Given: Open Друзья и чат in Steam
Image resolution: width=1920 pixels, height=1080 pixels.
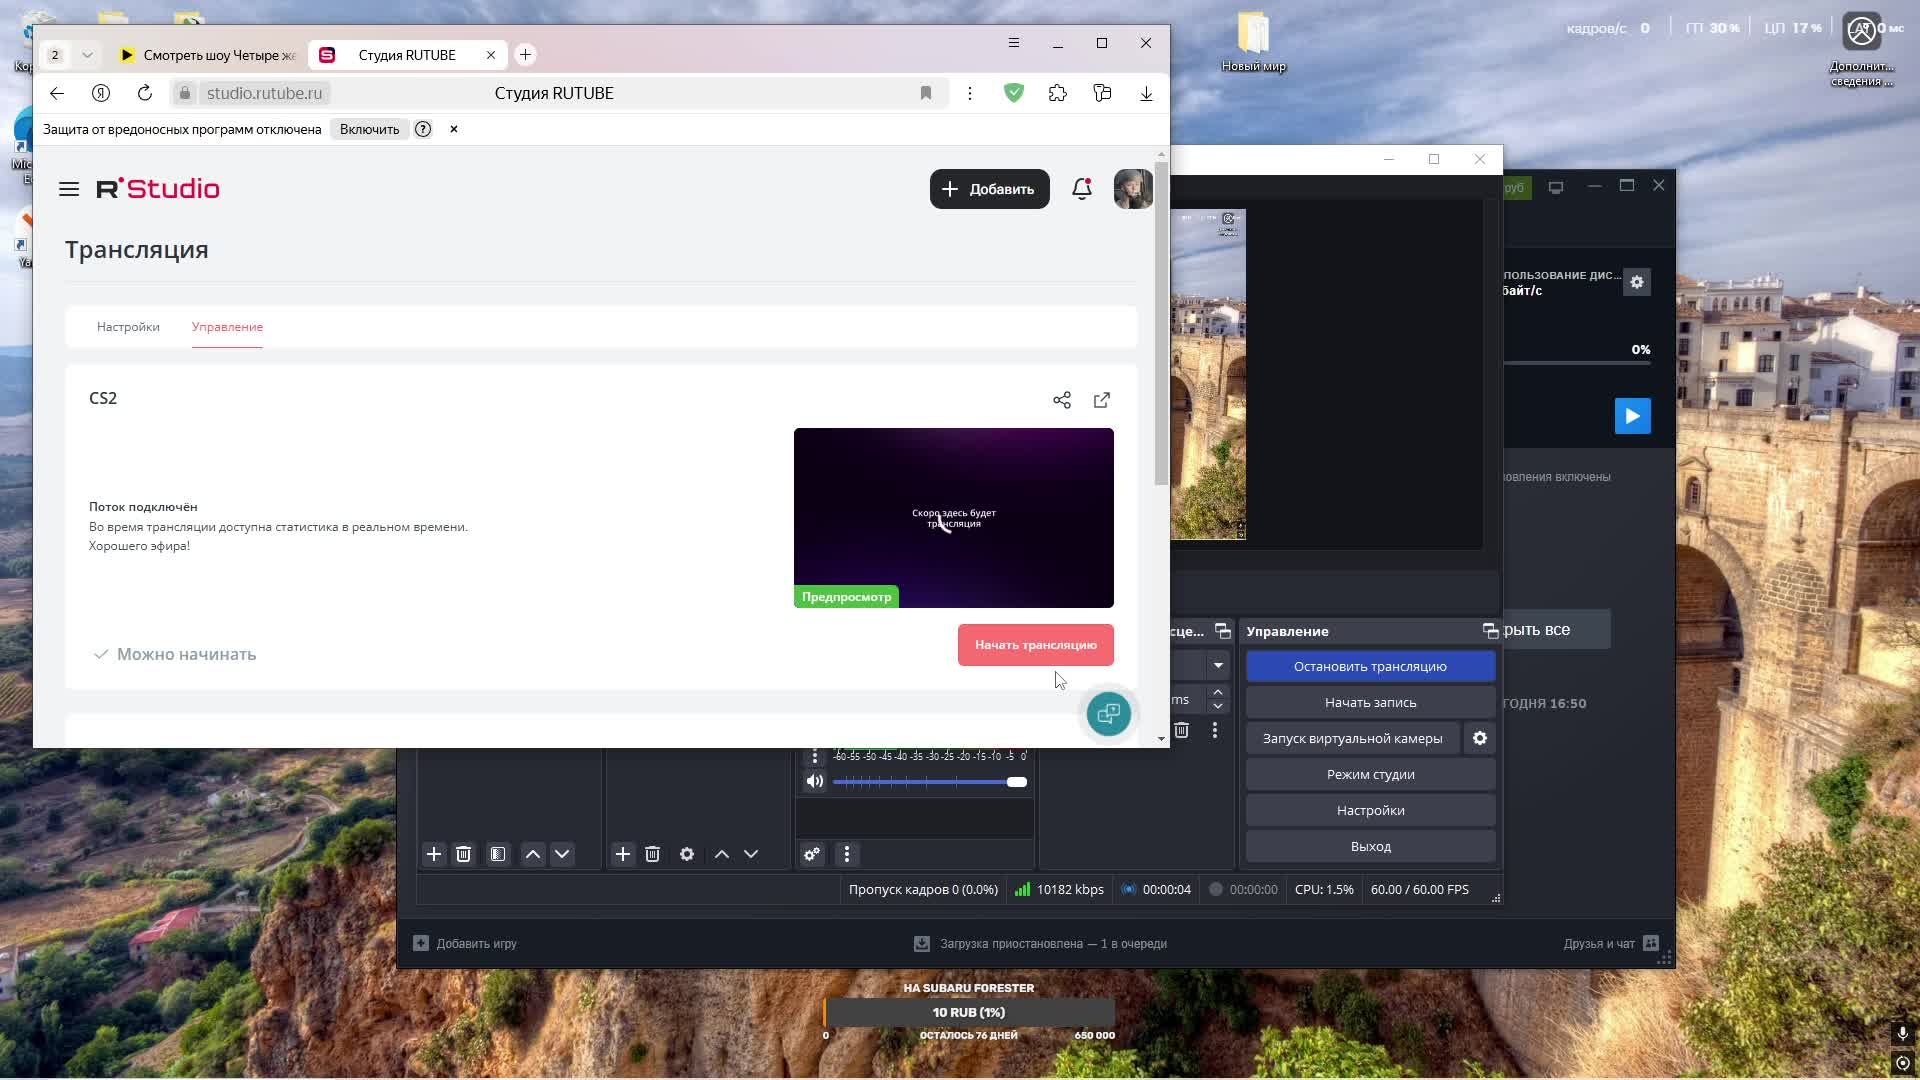Looking at the screenshot, I should tap(1610, 943).
